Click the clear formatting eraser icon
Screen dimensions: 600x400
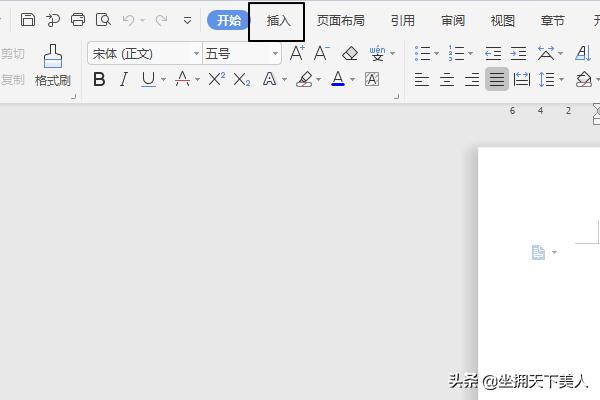350,54
